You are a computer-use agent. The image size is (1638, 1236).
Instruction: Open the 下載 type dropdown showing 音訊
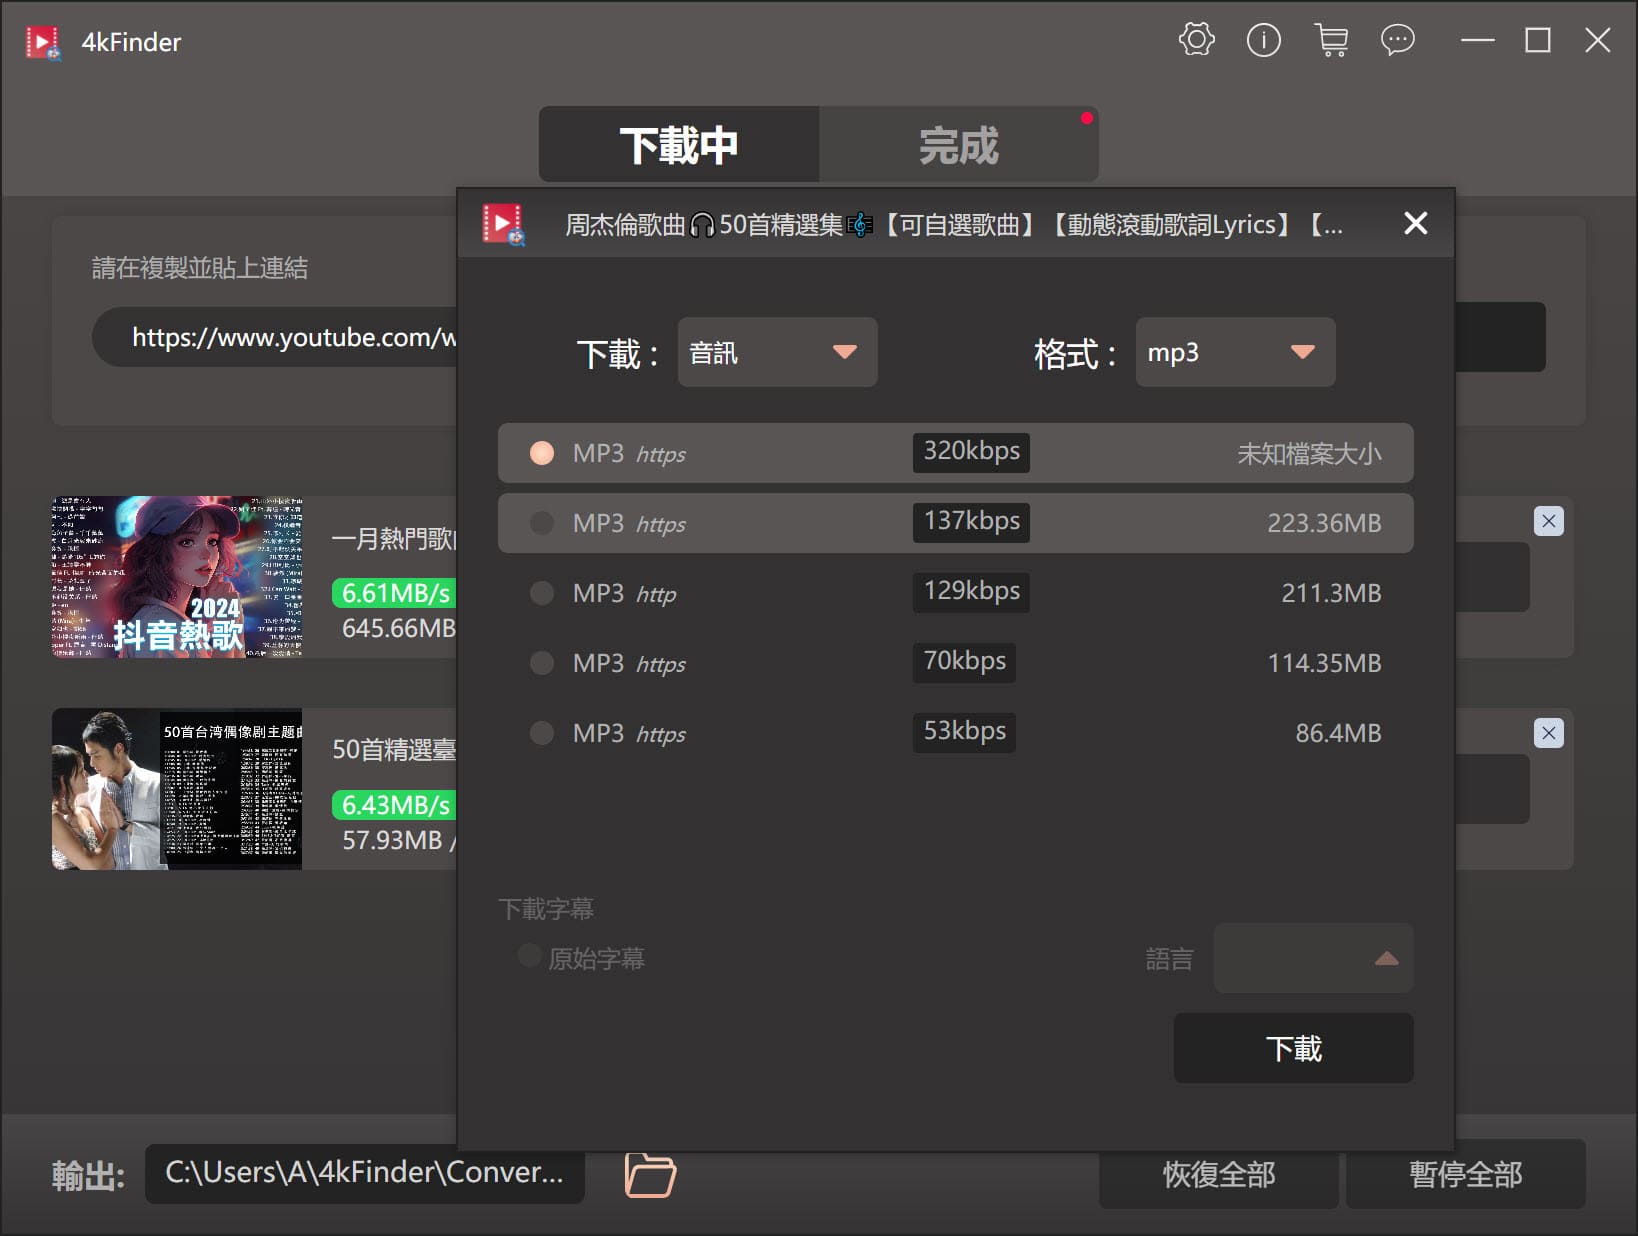coord(777,352)
